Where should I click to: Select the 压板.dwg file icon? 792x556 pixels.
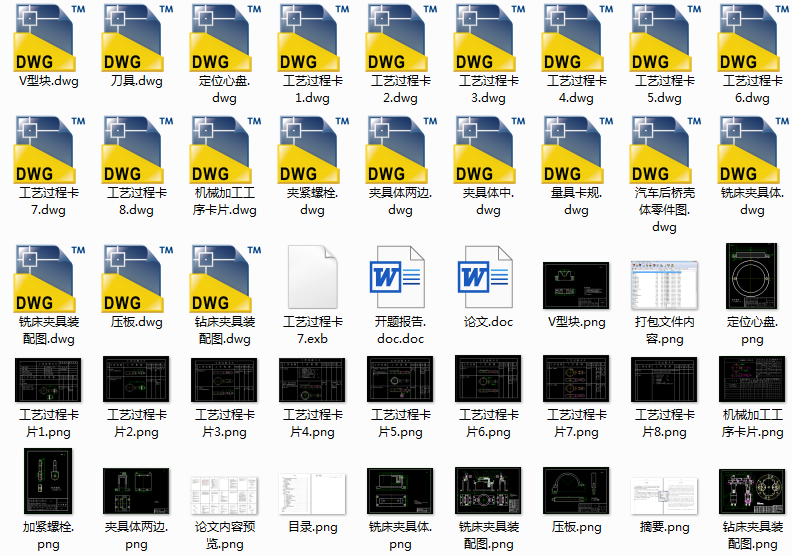click(136, 279)
